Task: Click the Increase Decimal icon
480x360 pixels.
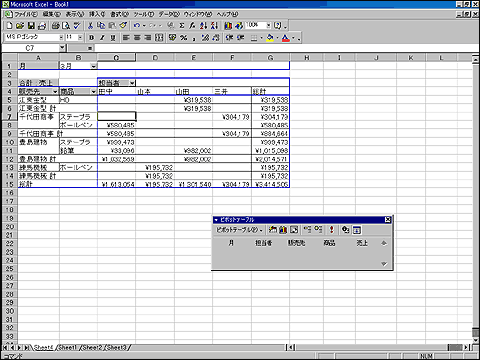Action: coord(205,38)
